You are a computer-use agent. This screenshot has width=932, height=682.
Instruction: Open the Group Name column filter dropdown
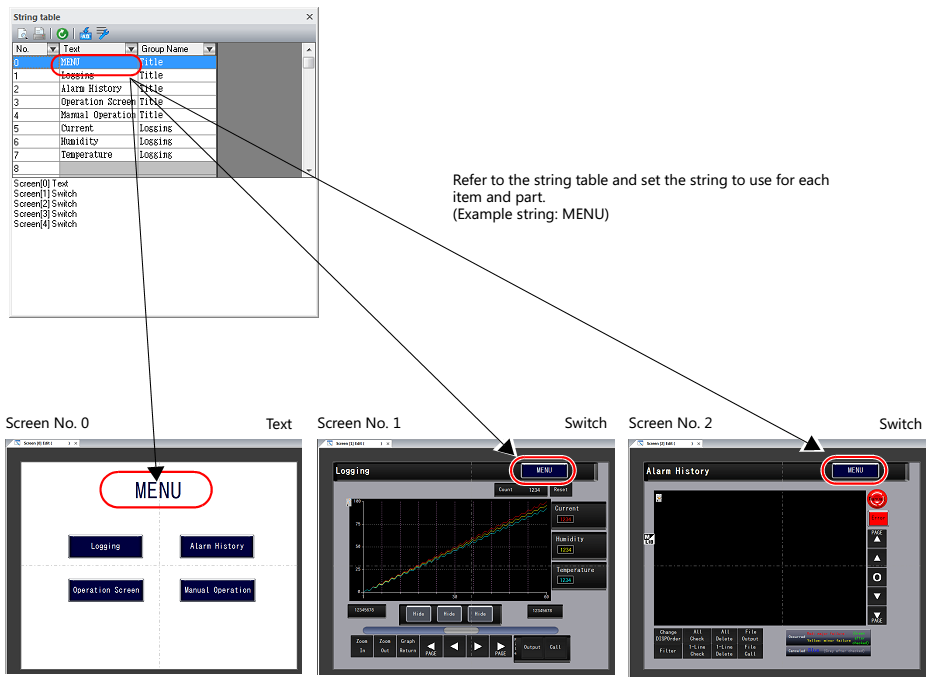209,49
